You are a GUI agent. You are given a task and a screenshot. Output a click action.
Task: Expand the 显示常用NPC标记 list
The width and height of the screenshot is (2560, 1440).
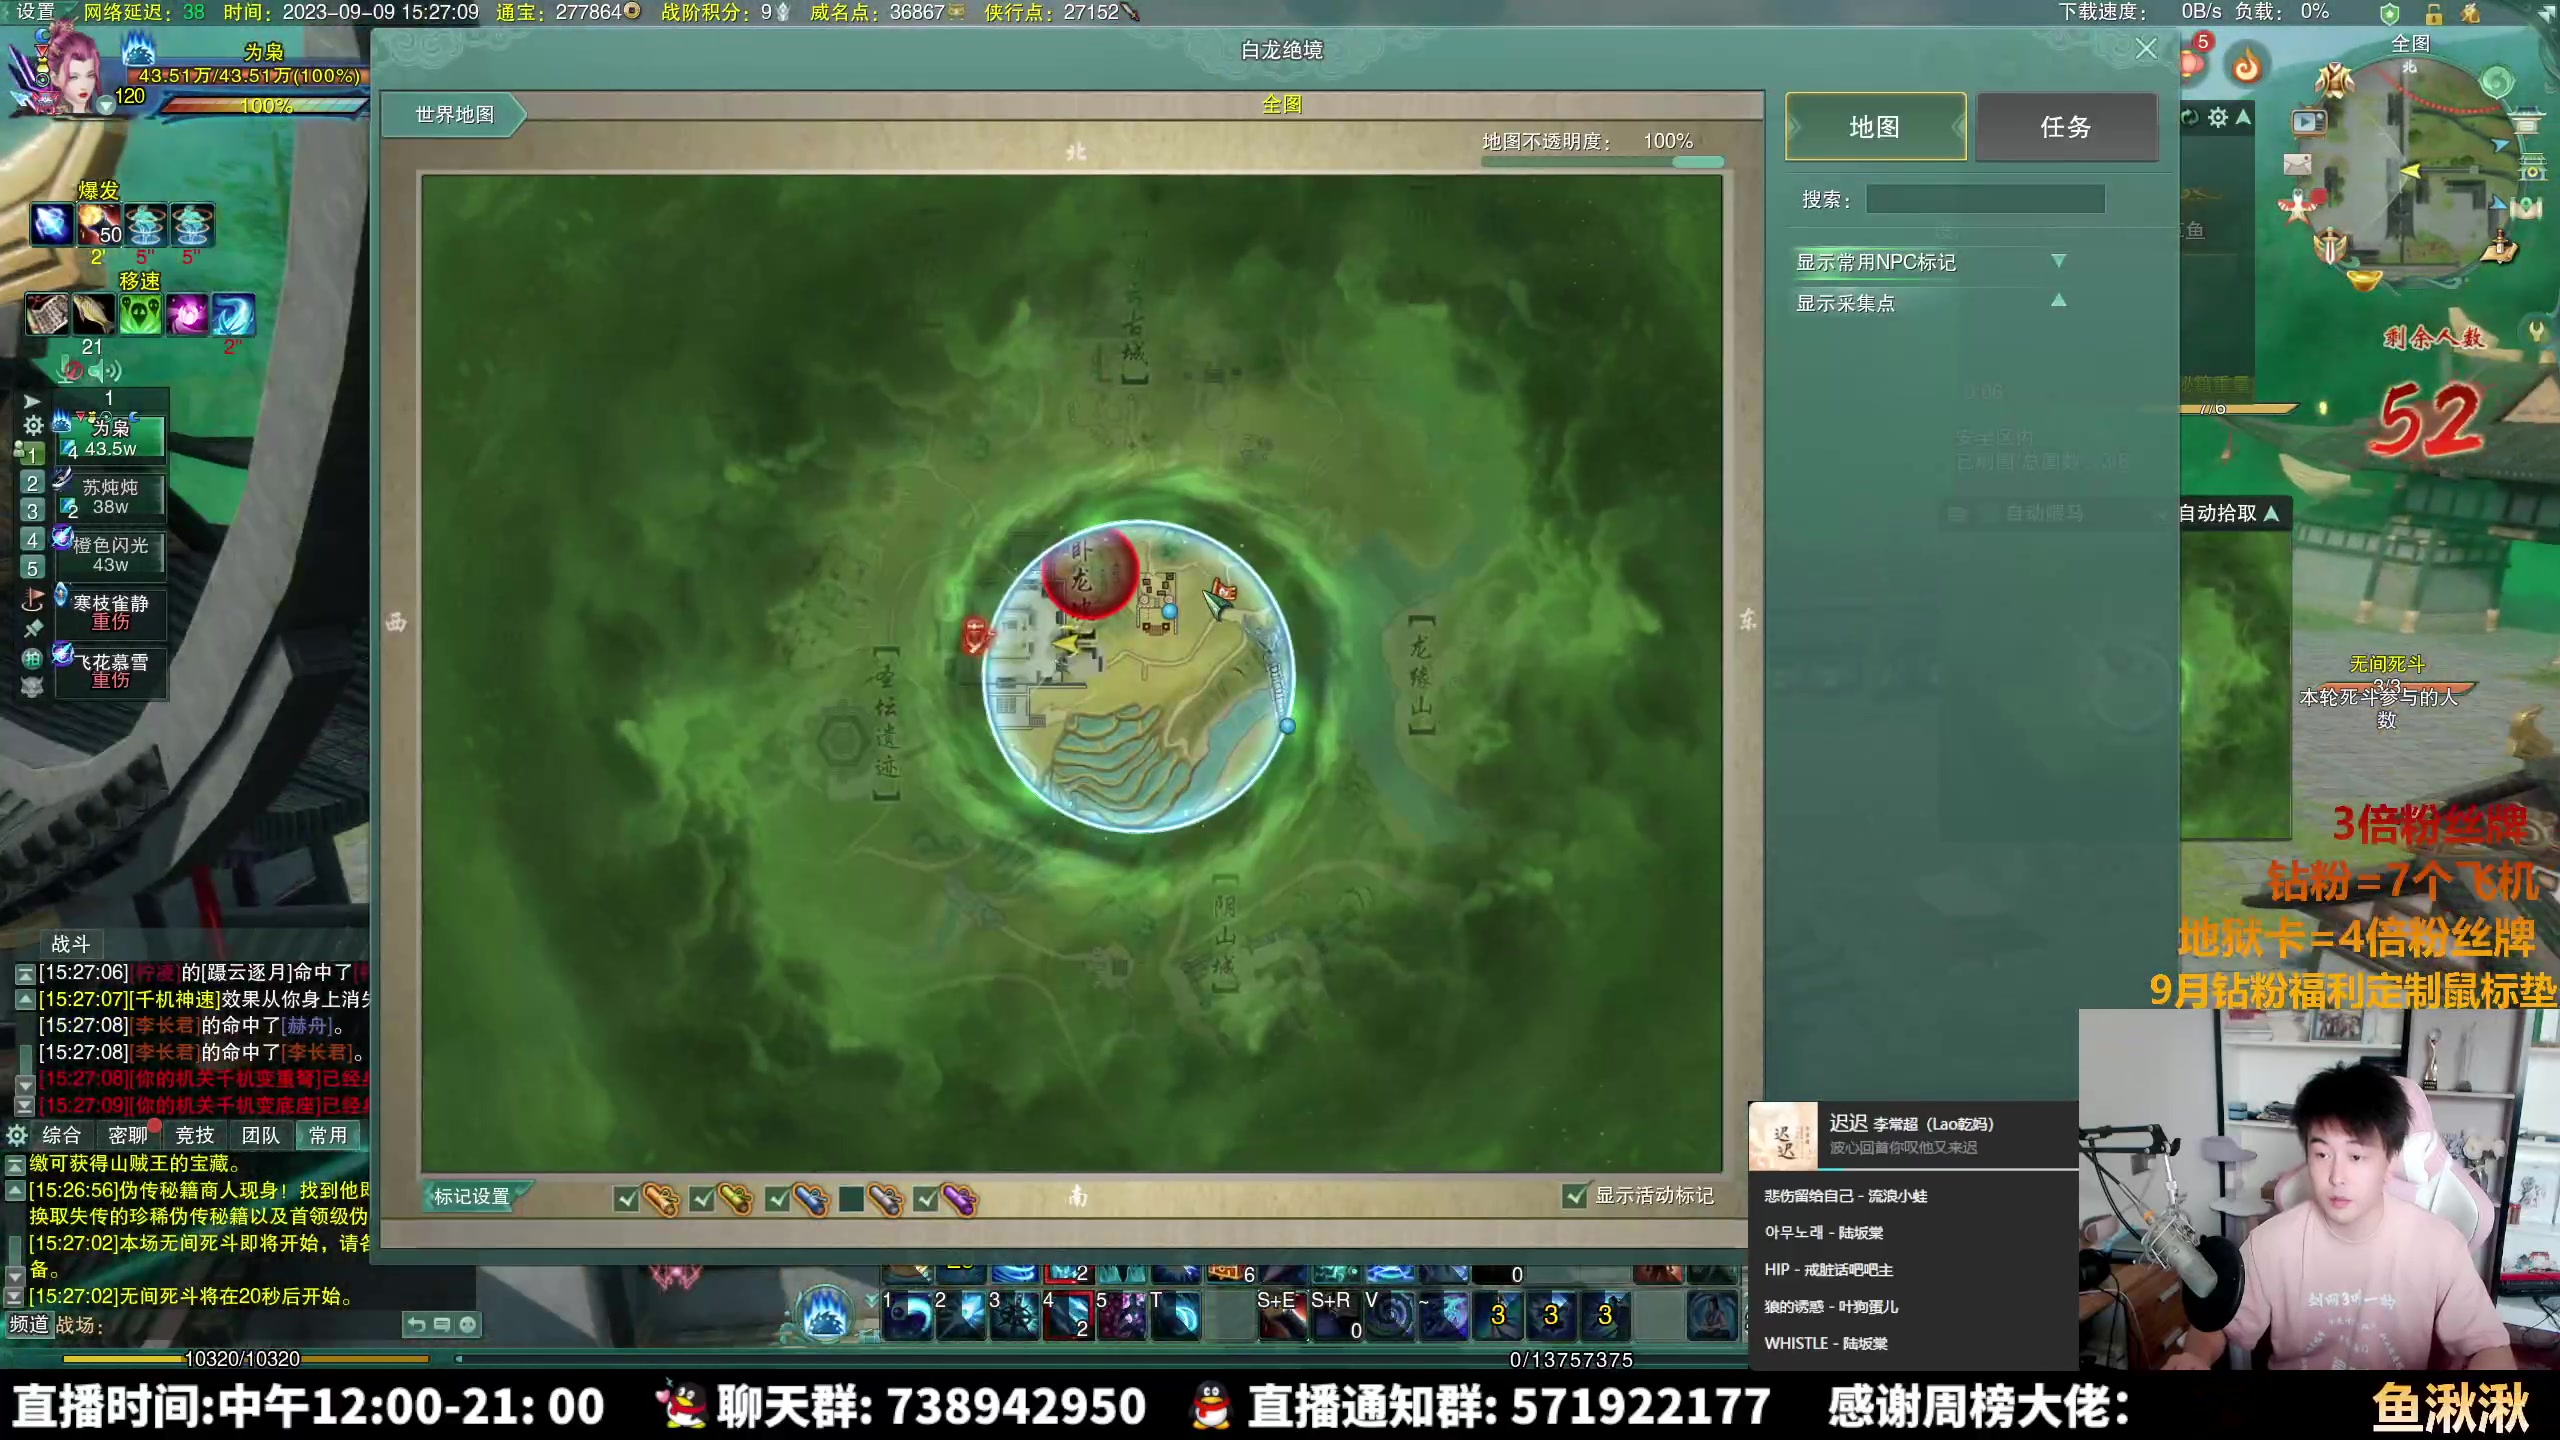2058,261
